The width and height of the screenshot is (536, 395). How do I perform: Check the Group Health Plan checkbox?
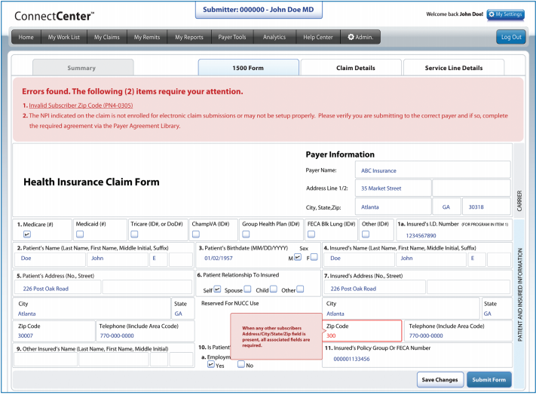coord(246,234)
